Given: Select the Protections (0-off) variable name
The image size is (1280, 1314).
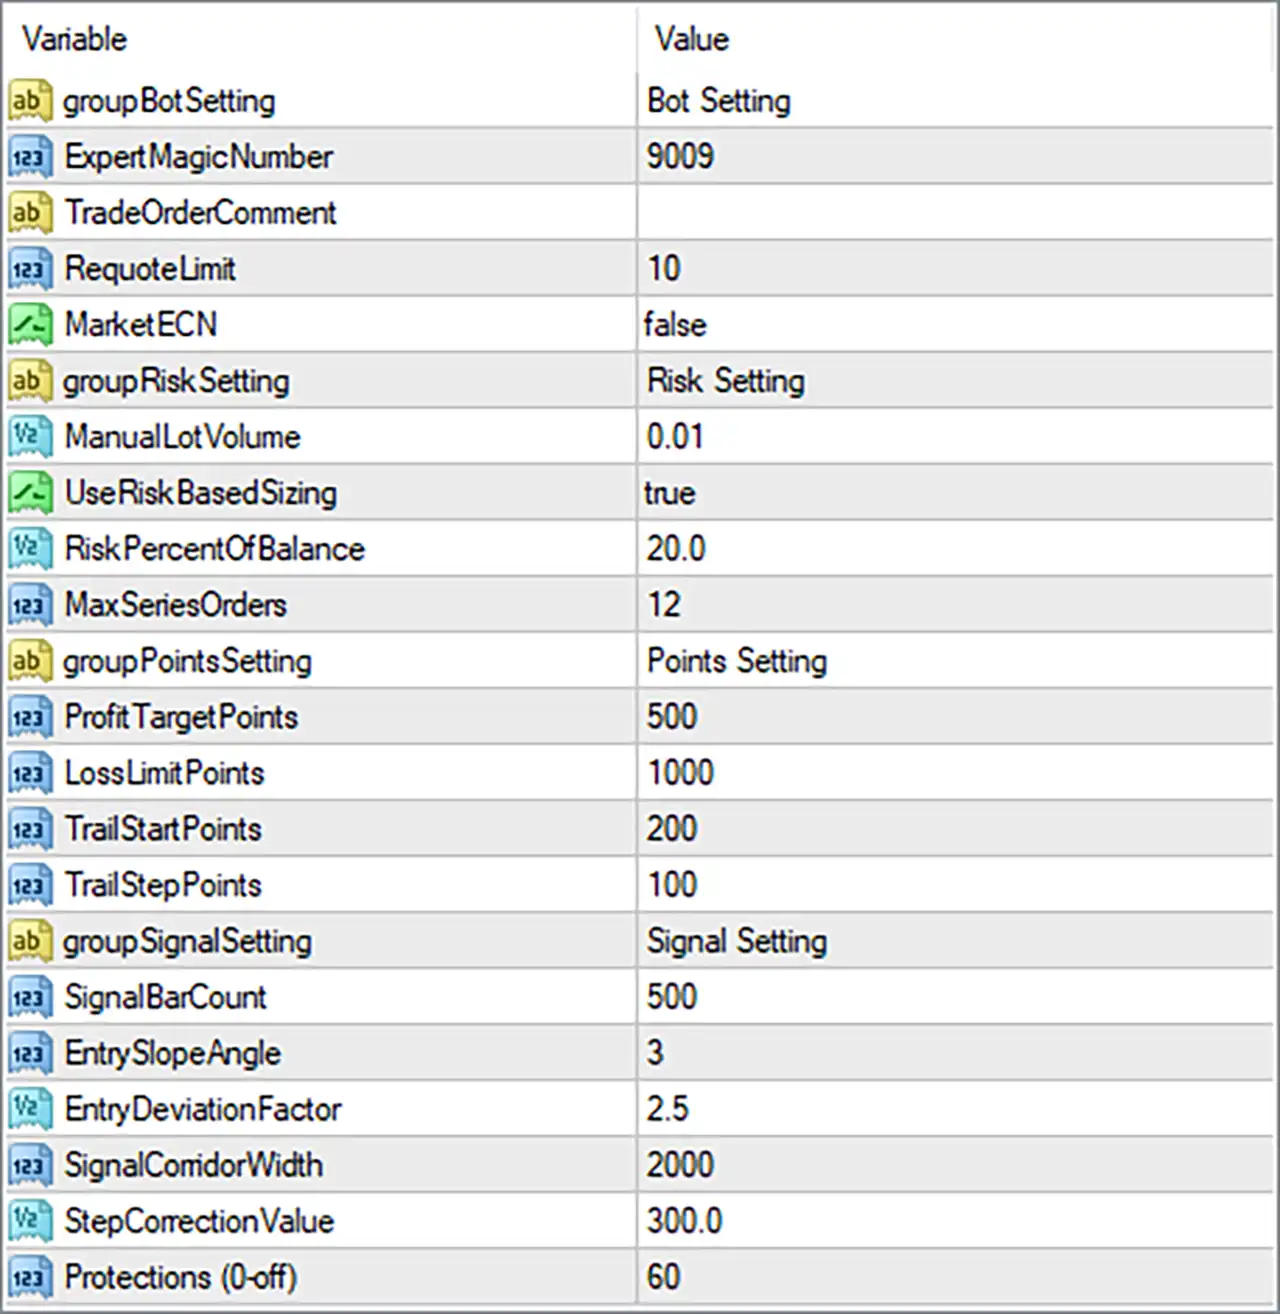Looking at the screenshot, I should 181,1277.
